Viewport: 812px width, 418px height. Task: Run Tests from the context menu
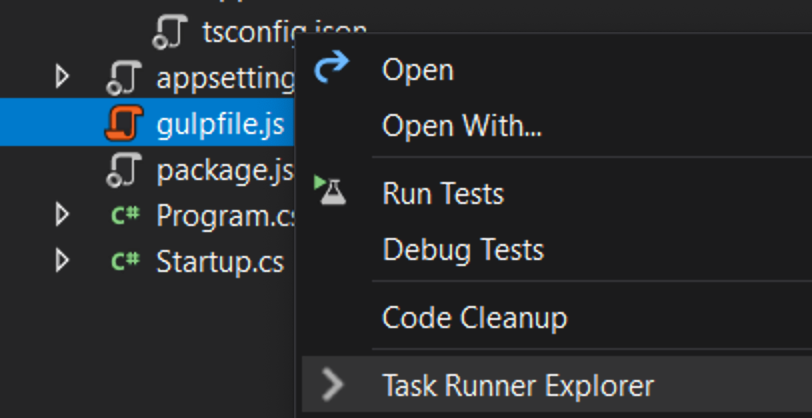[443, 193]
